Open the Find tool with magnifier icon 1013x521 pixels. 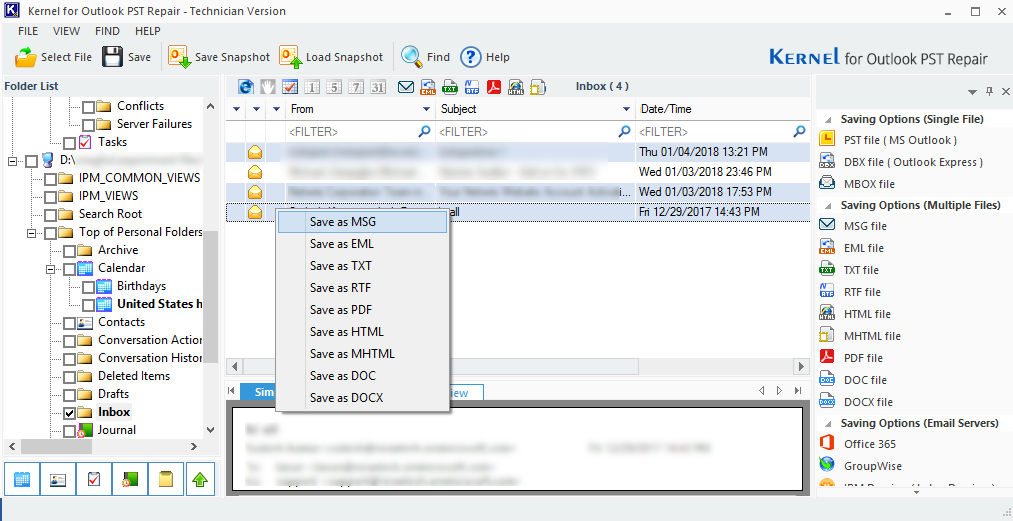[425, 57]
